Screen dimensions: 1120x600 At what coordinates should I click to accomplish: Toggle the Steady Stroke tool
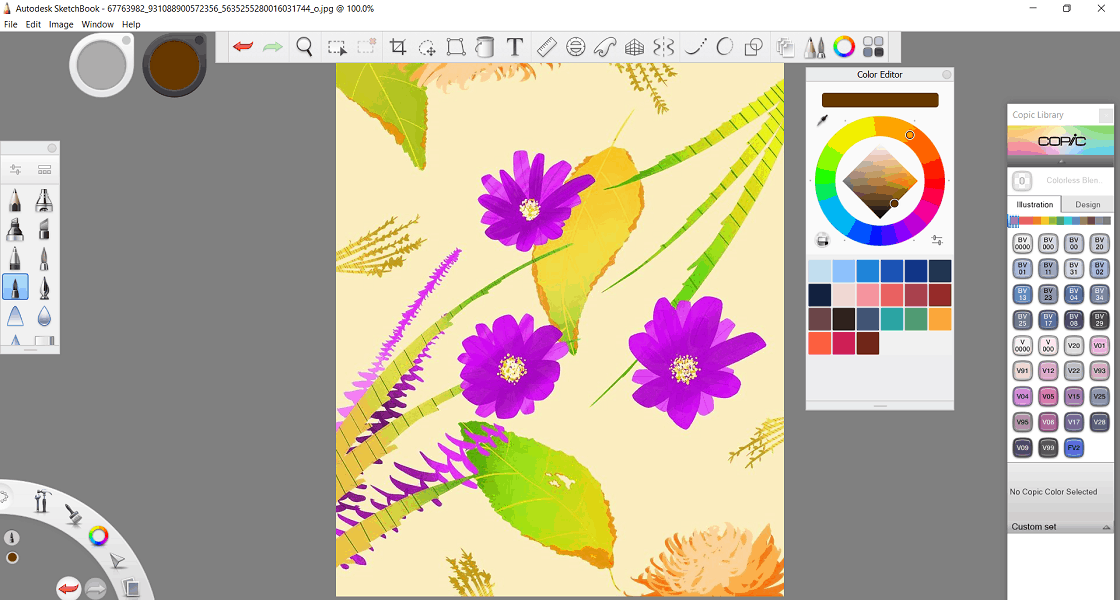click(x=695, y=47)
